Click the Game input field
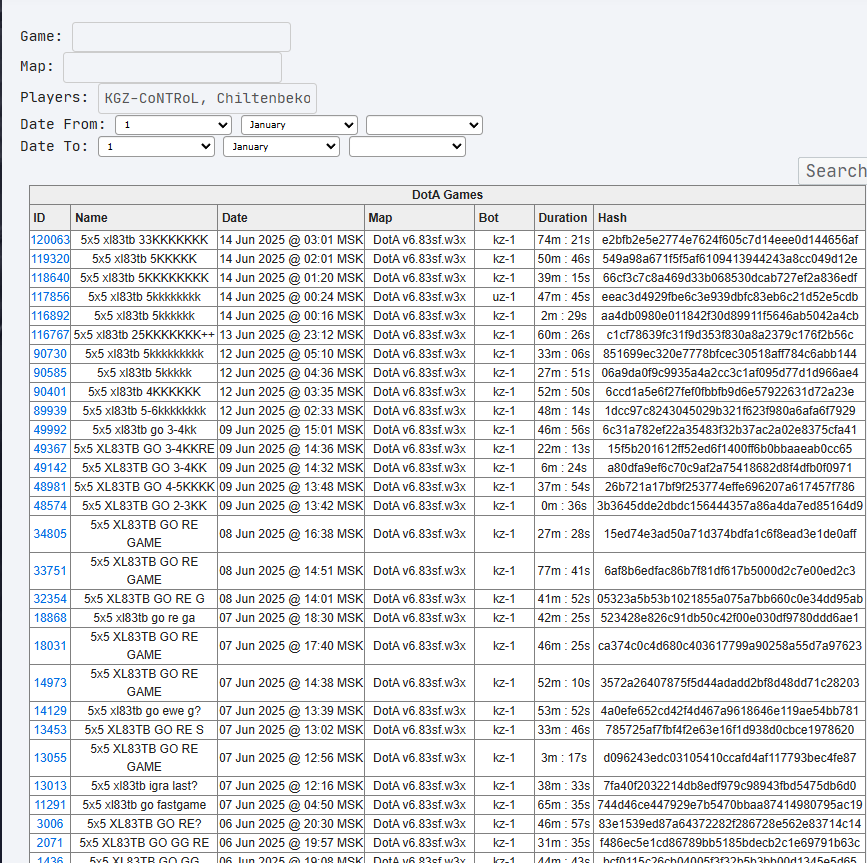 coord(181,37)
